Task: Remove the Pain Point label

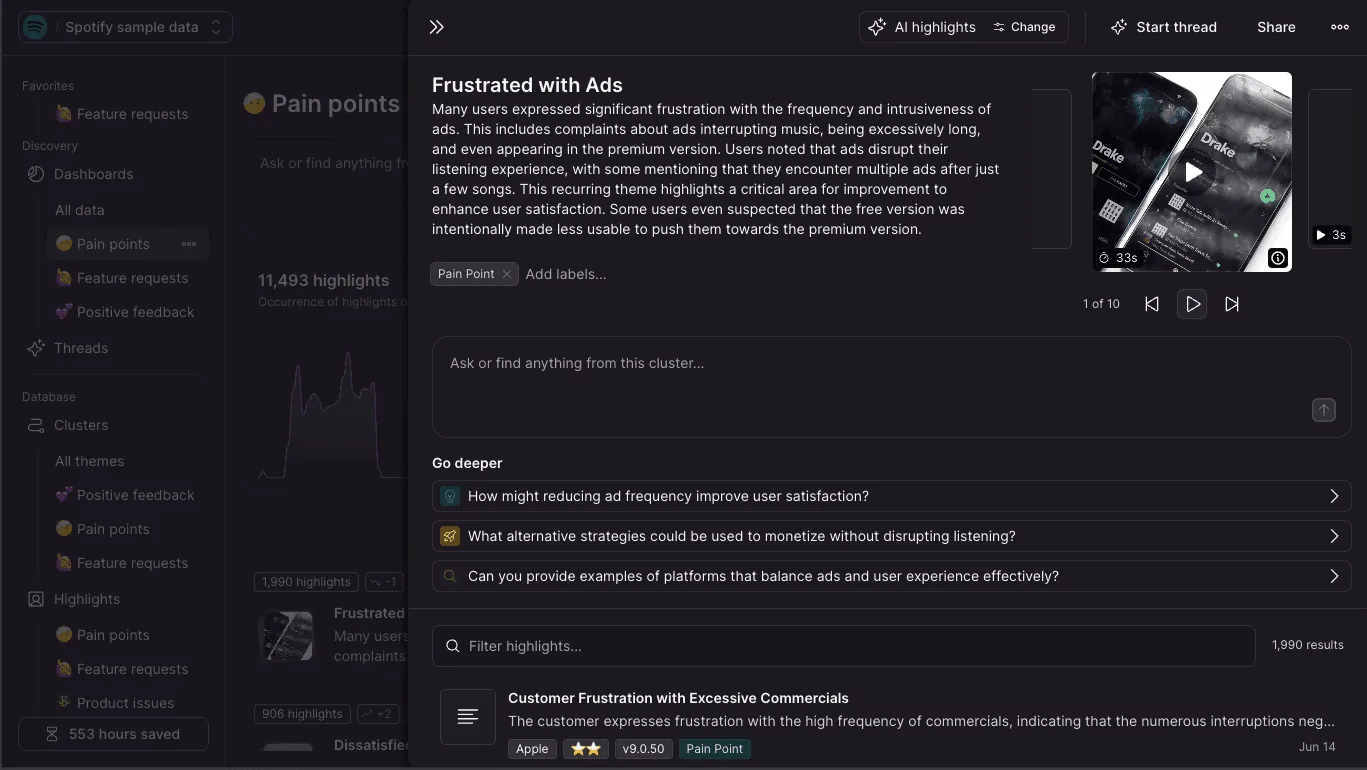Action: [x=507, y=274]
